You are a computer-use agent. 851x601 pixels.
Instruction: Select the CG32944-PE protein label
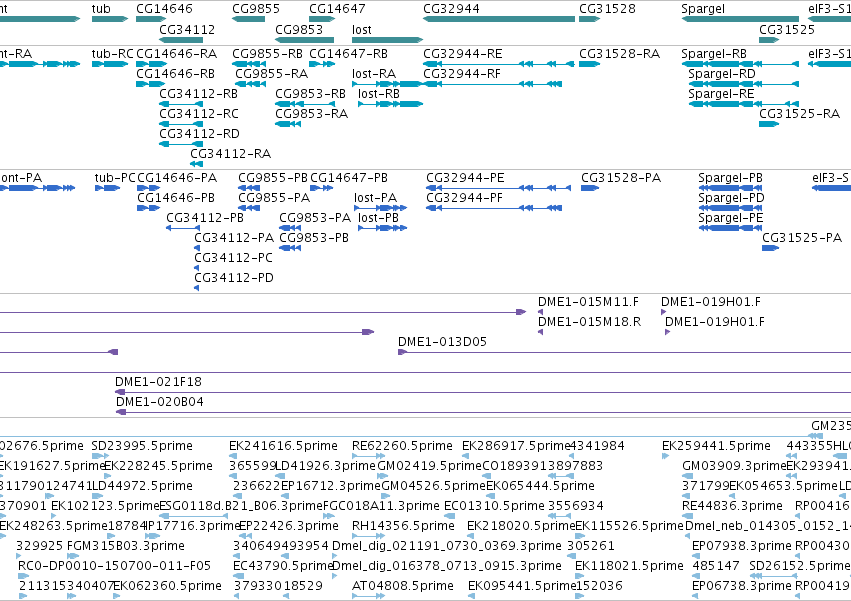465,178
